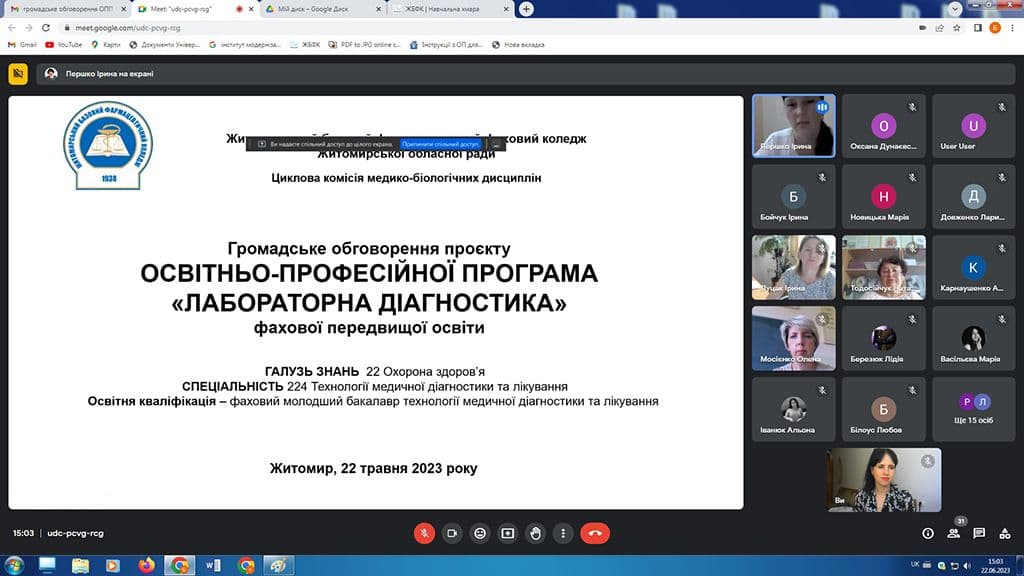Open 'Інструкції з ОП для...' bookmark
Screen dimensions: 1024x576
[x=446, y=45]
